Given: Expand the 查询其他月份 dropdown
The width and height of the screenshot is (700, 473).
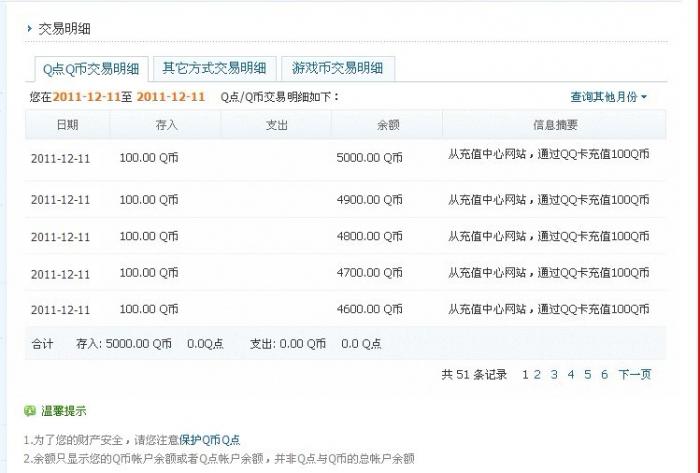Looking at the screenshot, I should (x=608, y=97).
